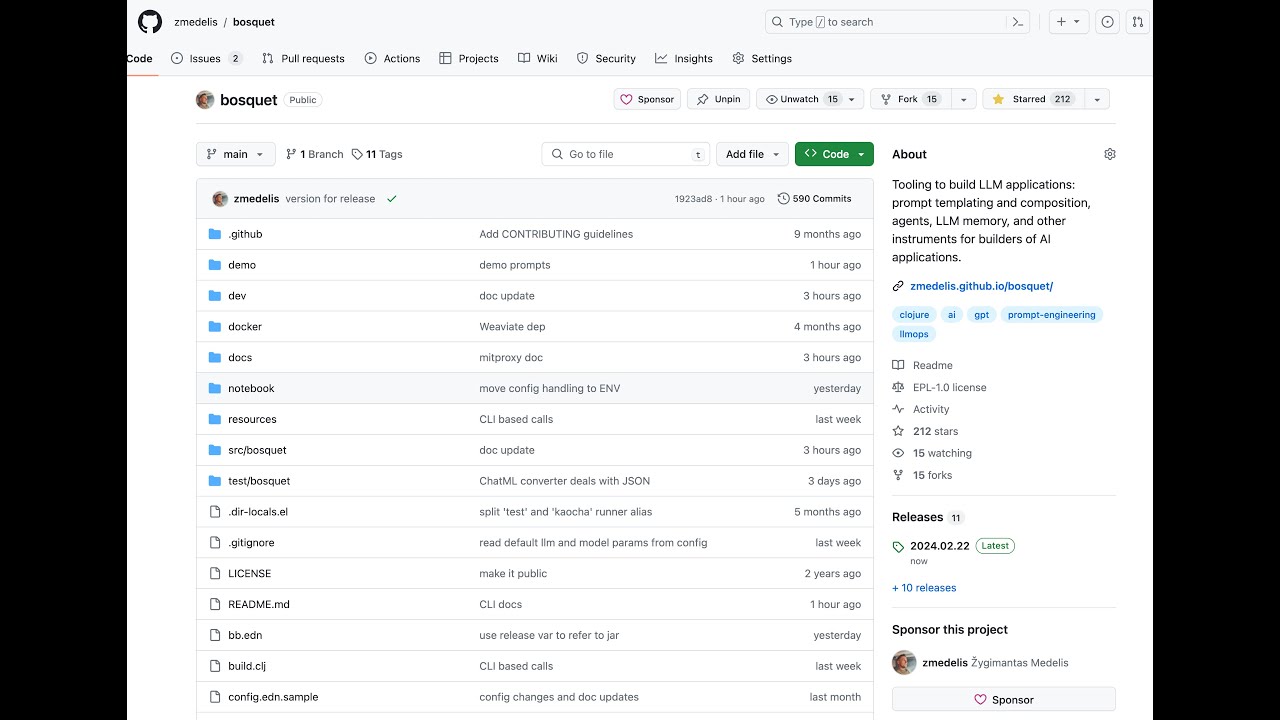The height and width of the screenshot is (720, 1280).
Task: Click the GitHub octocat logo
Action: [150, 22]
